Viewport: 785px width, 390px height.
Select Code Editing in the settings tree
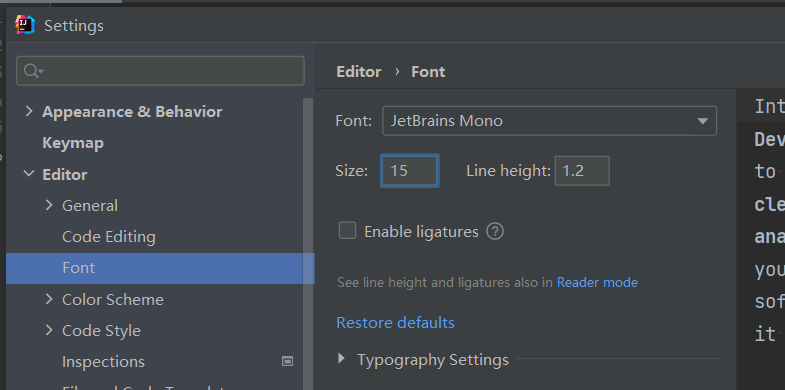[x=109, y=237]
